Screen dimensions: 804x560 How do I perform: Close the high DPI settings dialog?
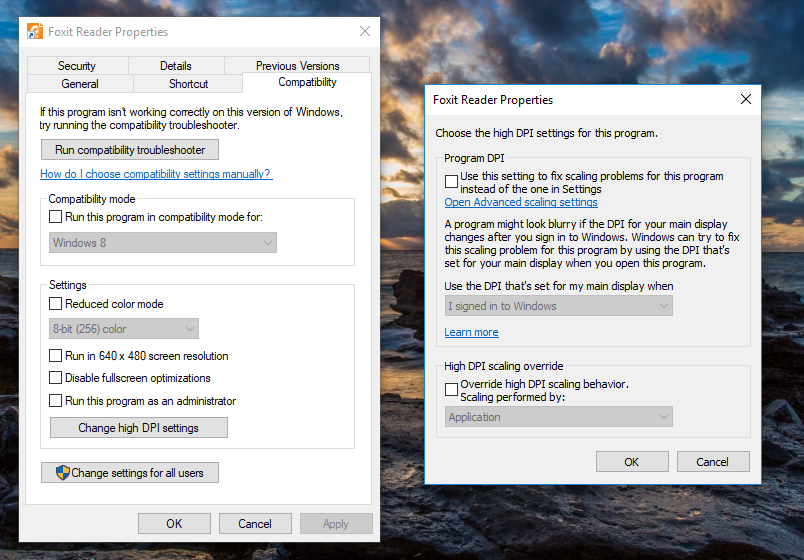(745, 100)
